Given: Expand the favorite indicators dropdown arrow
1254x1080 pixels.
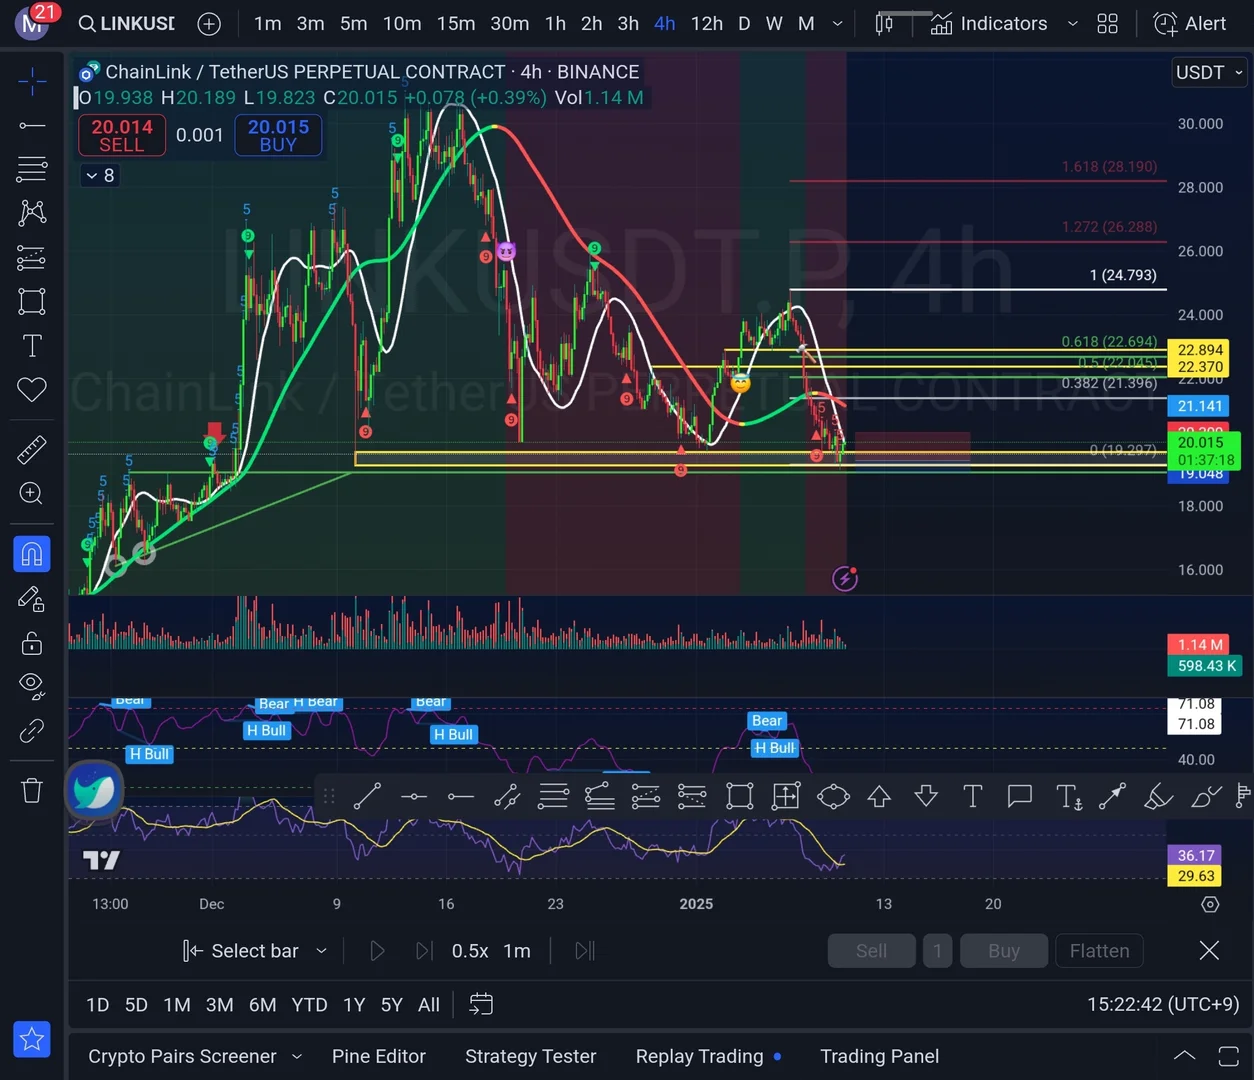Looking at the screenshot, I should click(x=1072, y=24).
